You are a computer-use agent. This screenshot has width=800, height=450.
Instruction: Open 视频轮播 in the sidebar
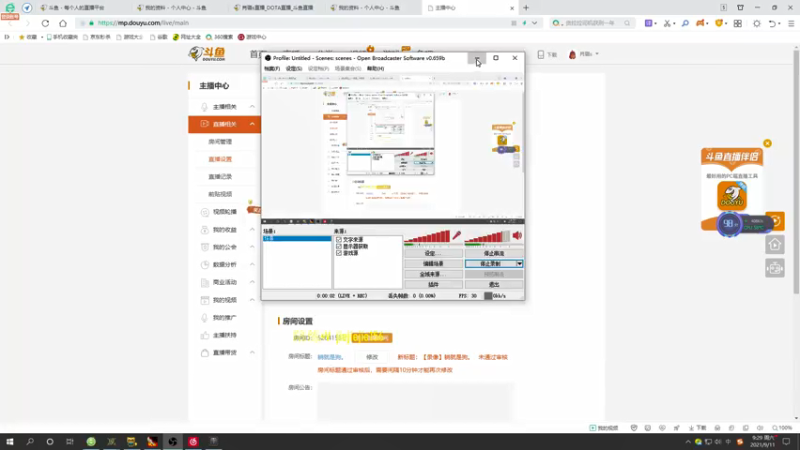click(224, 212)
